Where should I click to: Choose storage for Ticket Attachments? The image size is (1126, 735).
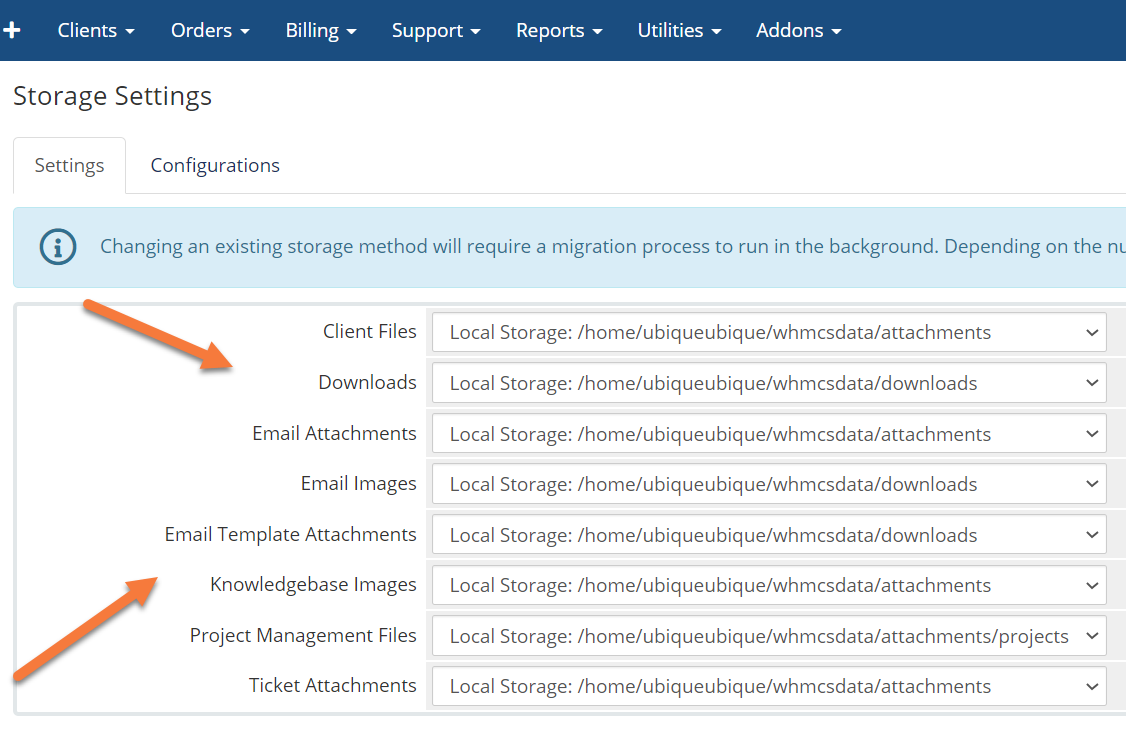click(x=768, y=686)
